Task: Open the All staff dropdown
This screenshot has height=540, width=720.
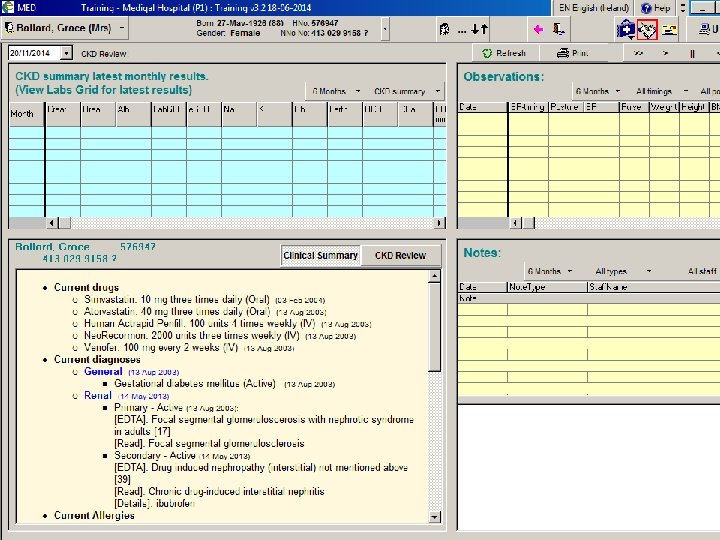Action: 703,271
